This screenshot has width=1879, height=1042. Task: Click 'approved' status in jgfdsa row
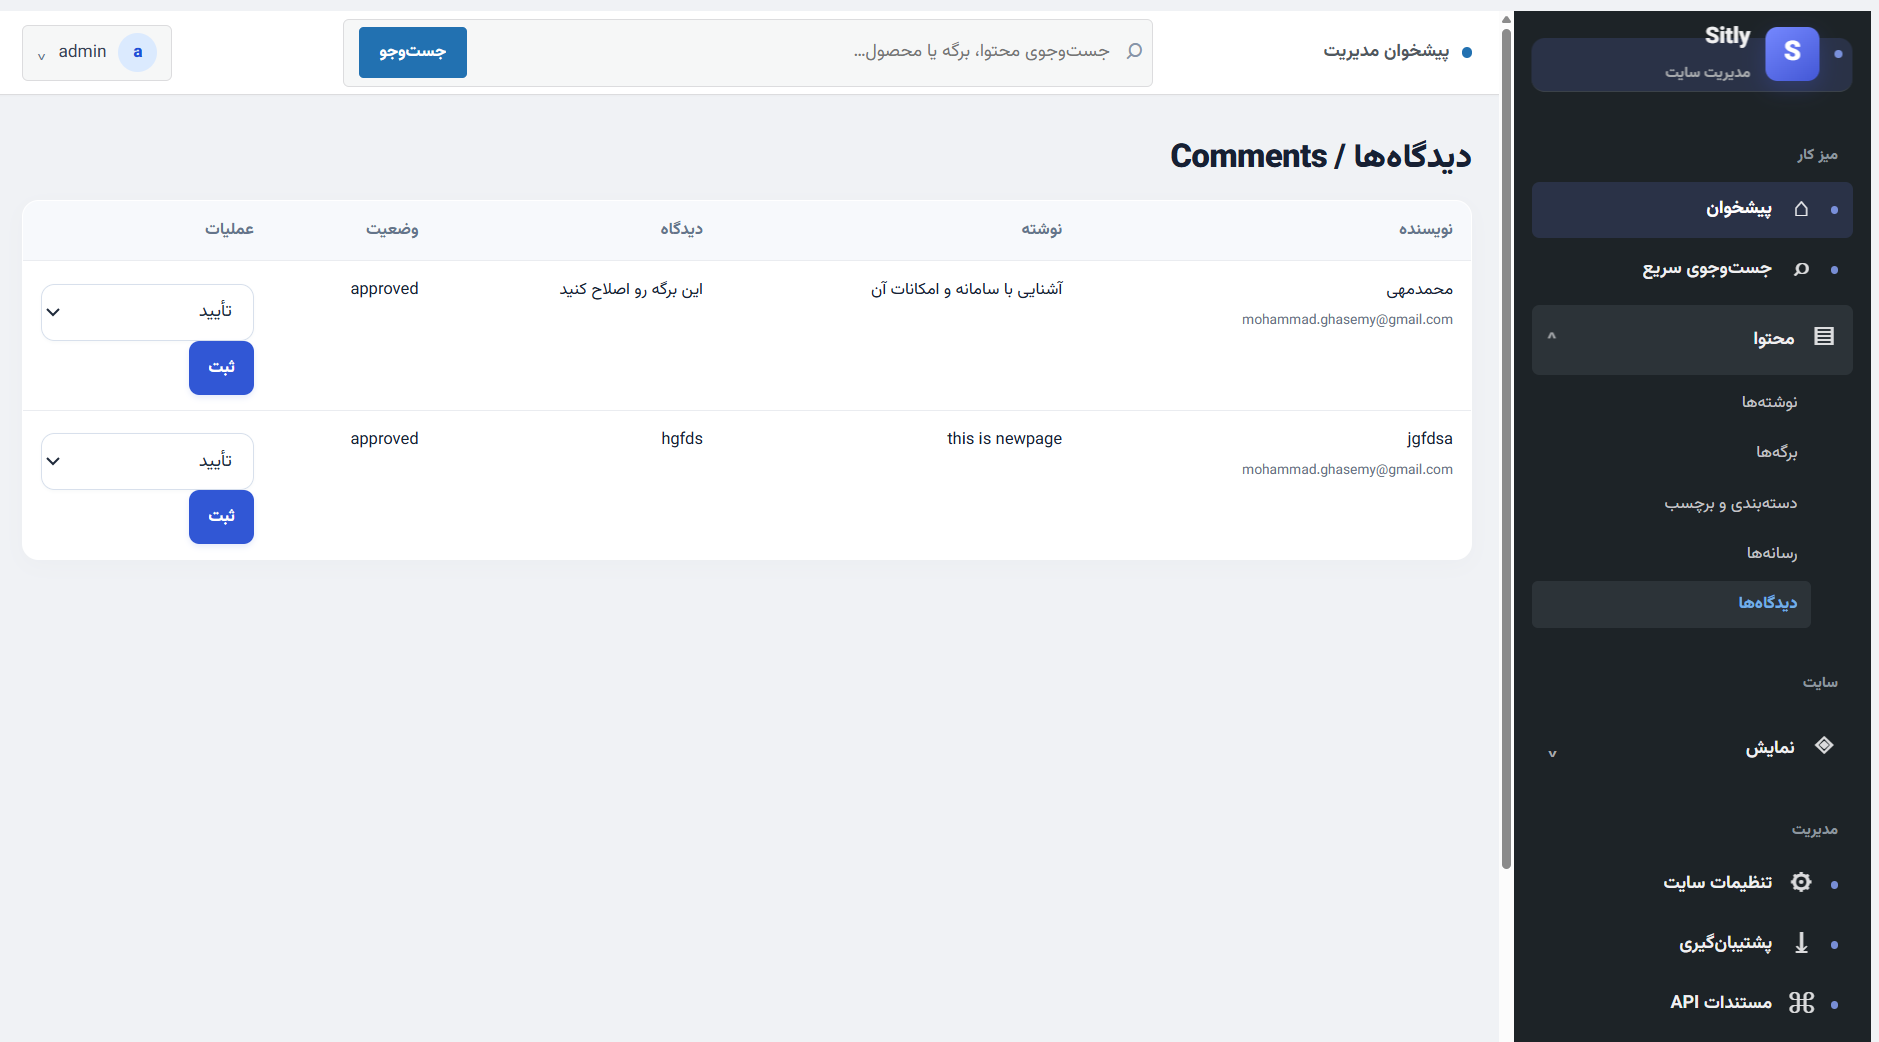click(384, 439)
